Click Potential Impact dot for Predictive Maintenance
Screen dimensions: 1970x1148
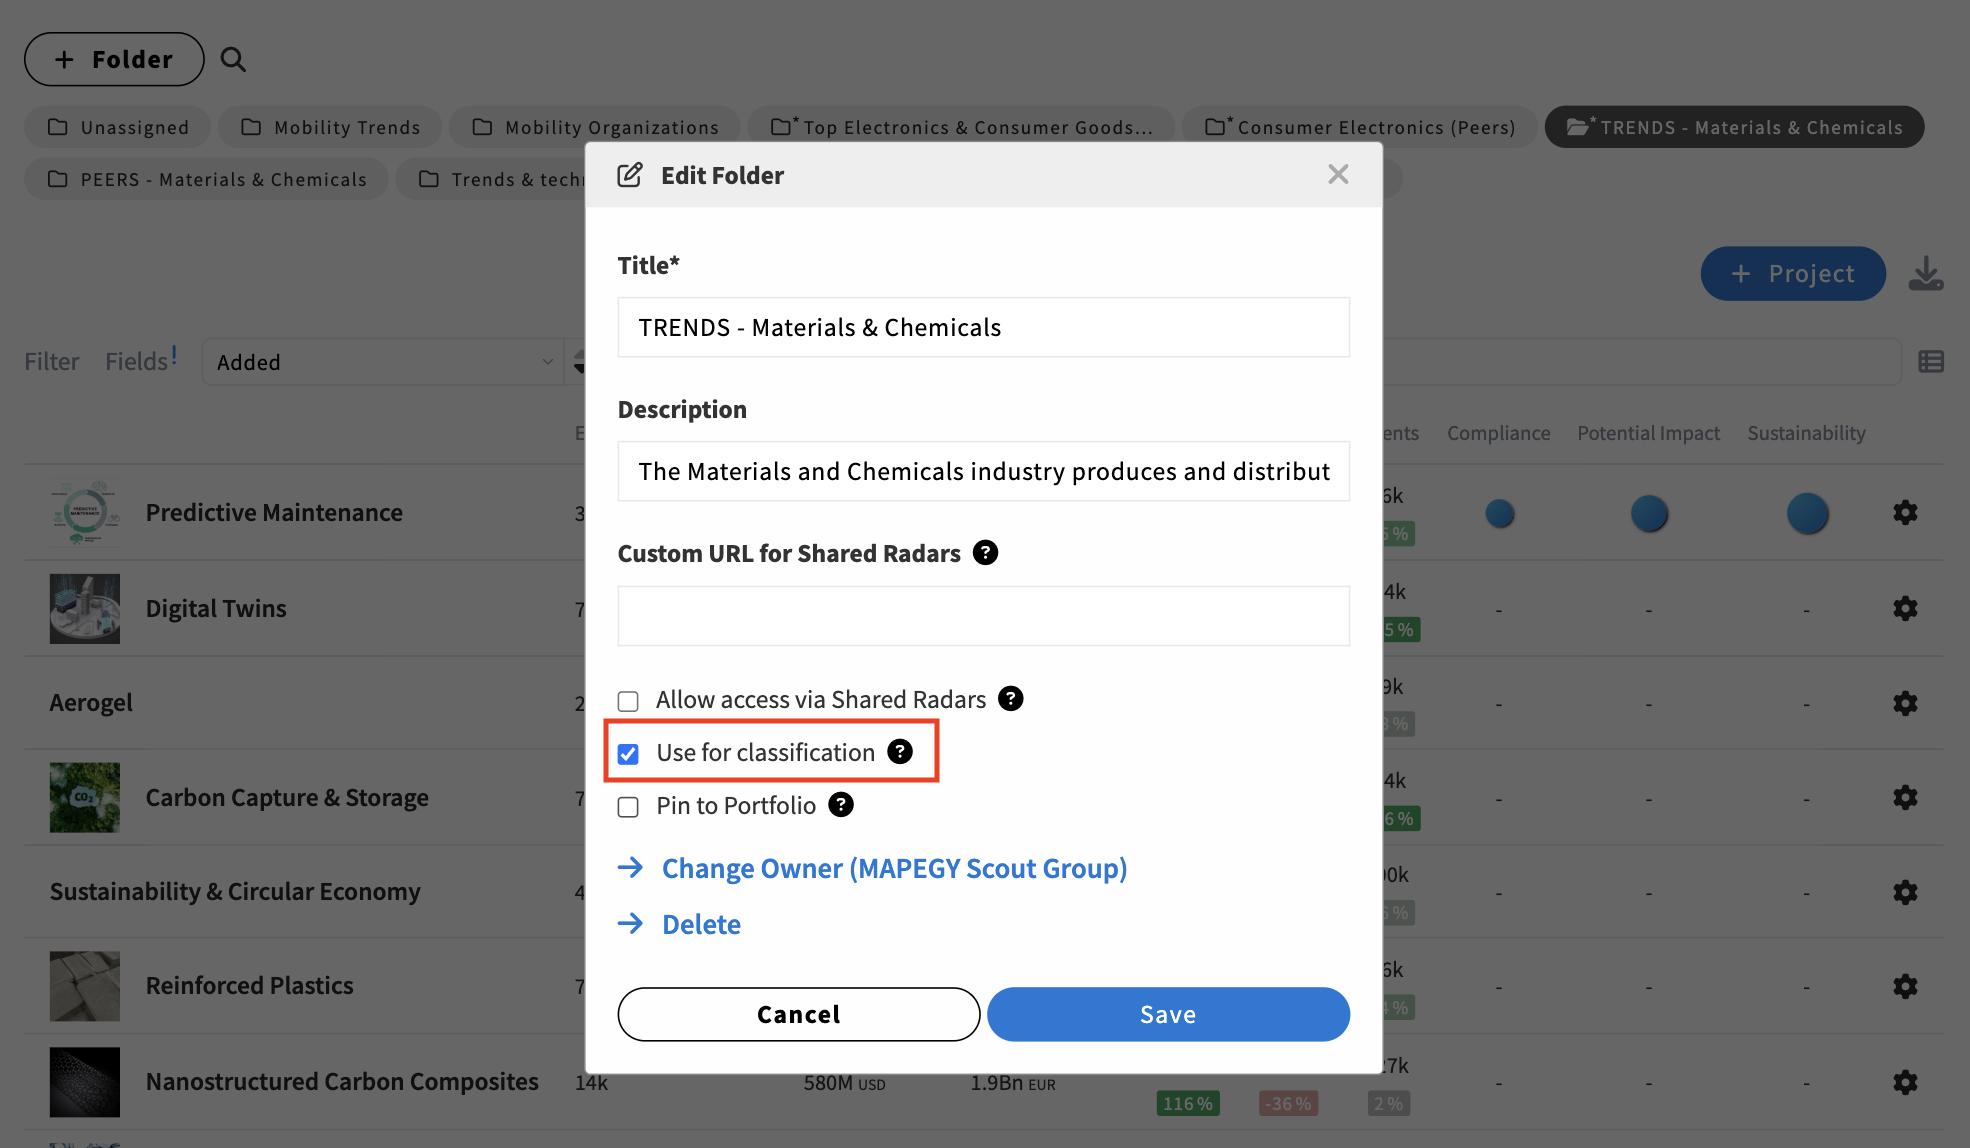[1649, 513]
